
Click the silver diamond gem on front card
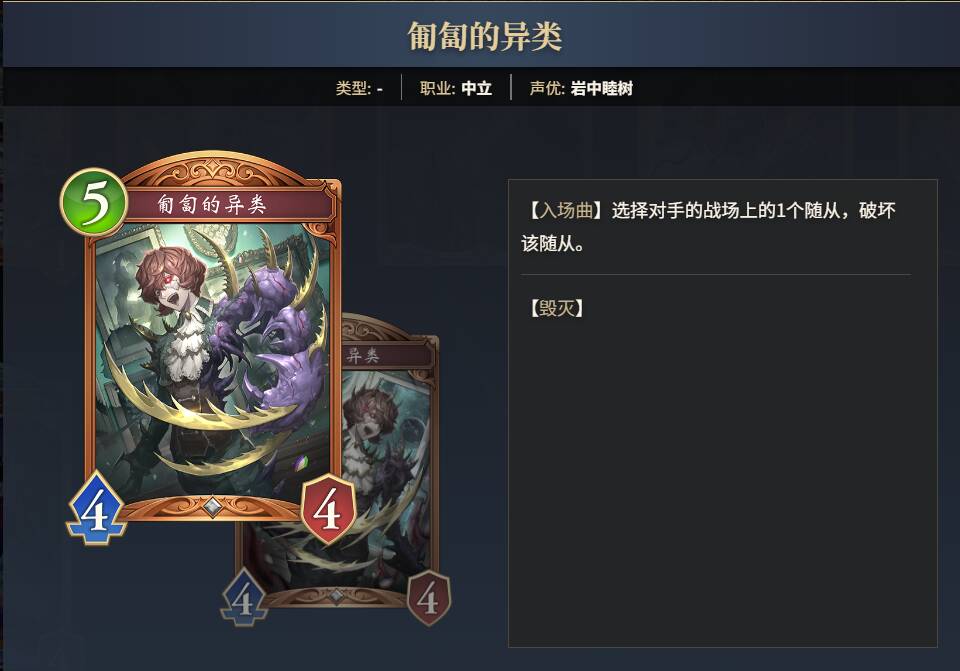pos(212,506)
